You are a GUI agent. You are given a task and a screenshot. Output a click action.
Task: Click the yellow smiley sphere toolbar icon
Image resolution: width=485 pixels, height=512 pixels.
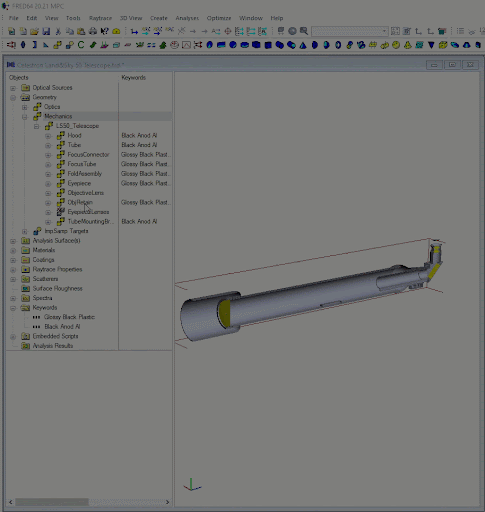point(396,45)
